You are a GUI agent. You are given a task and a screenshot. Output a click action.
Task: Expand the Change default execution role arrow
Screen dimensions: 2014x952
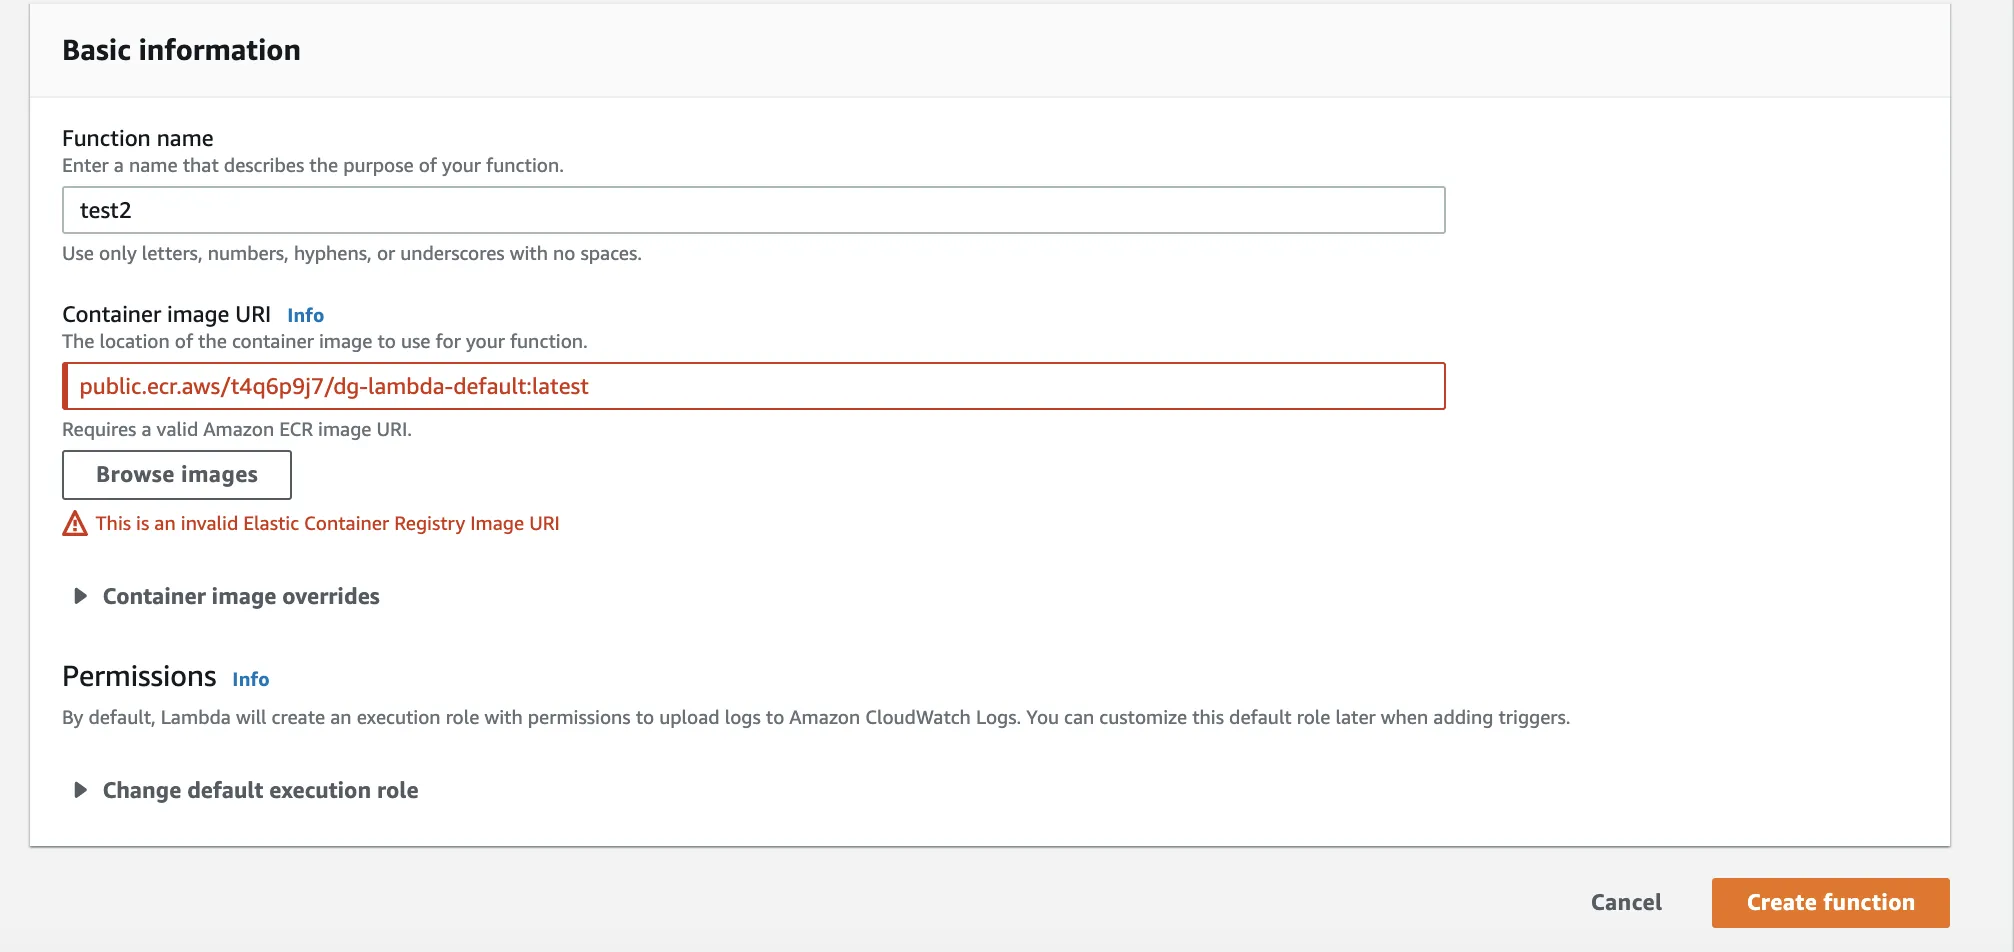click(x=81, y=790)
